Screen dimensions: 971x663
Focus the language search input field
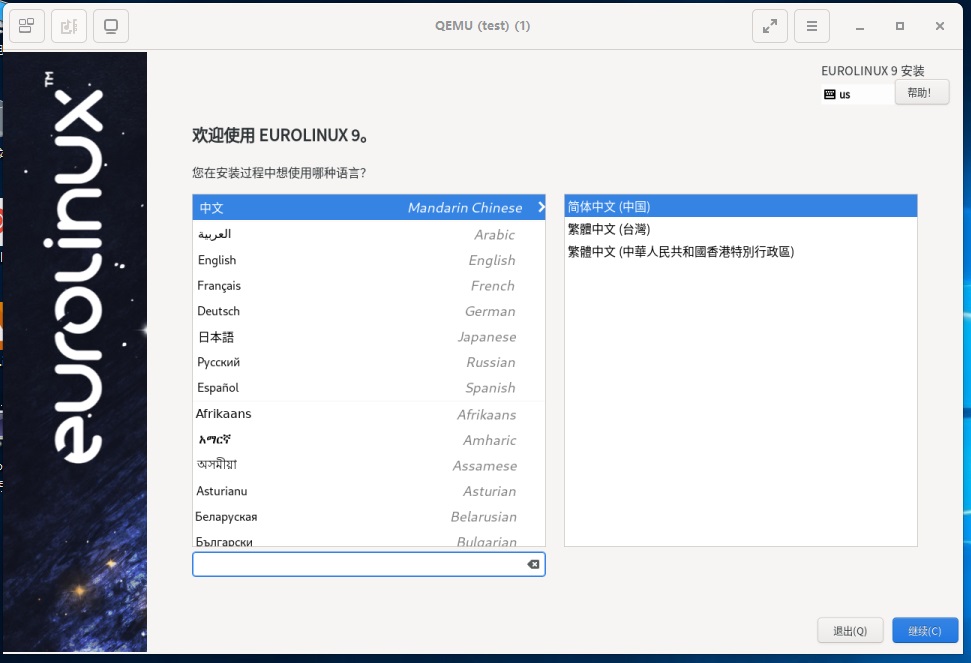[x=368, y=564]
